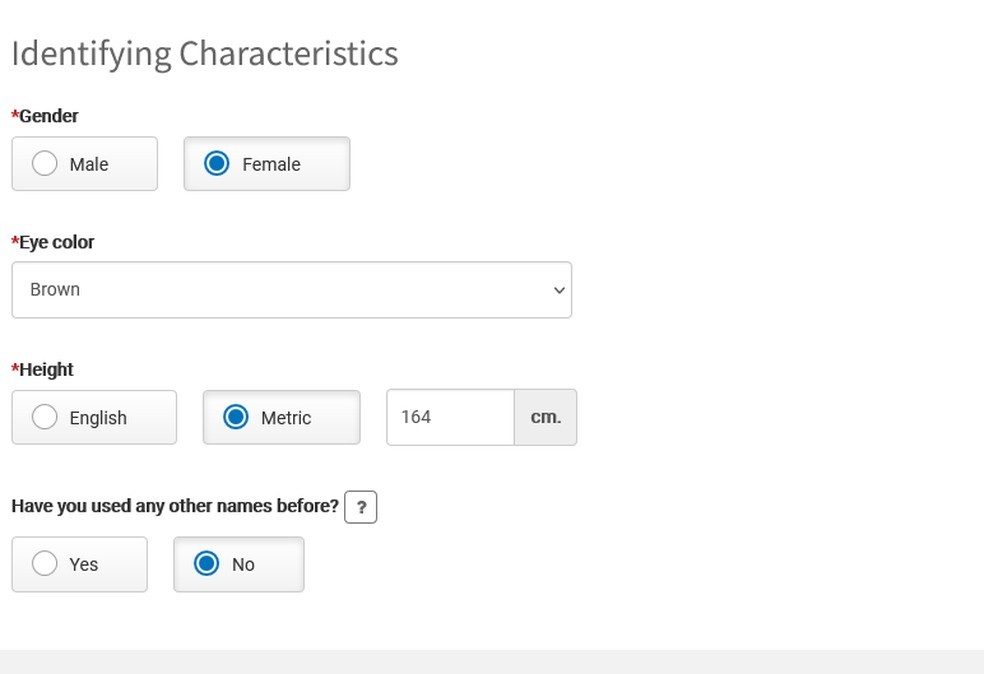Click the red asterisk beside Gender
This screenshot has height=674, width=984.
pyautogui.click(x=15, y=115)
